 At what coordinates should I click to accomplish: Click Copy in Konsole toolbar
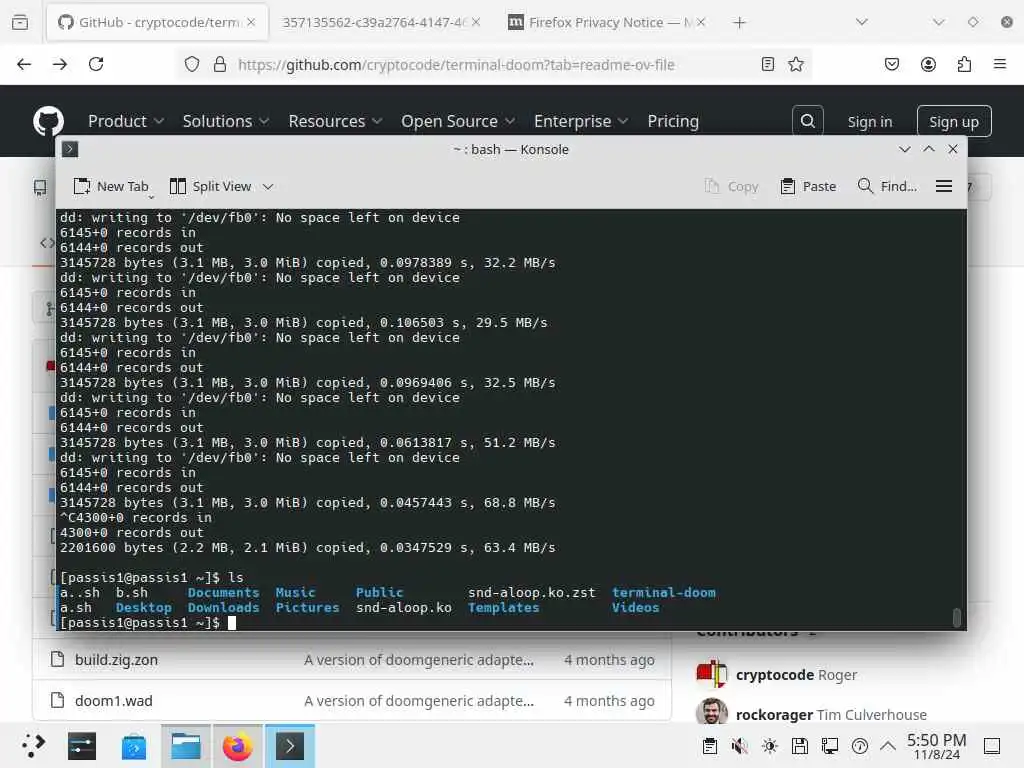[x=731, y=187]
